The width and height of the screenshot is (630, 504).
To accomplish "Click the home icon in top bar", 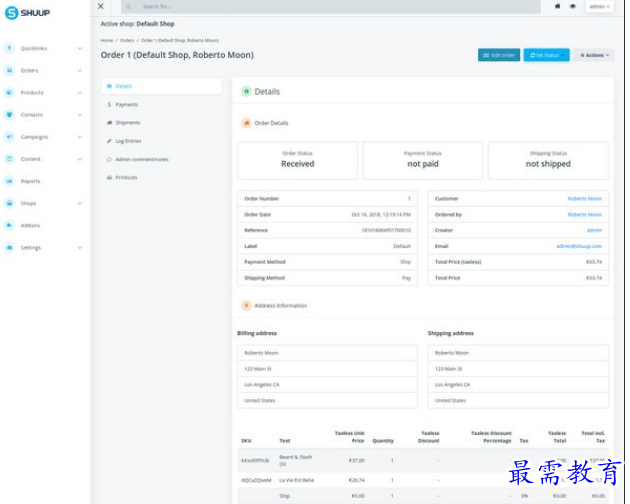I will point(558,6).
